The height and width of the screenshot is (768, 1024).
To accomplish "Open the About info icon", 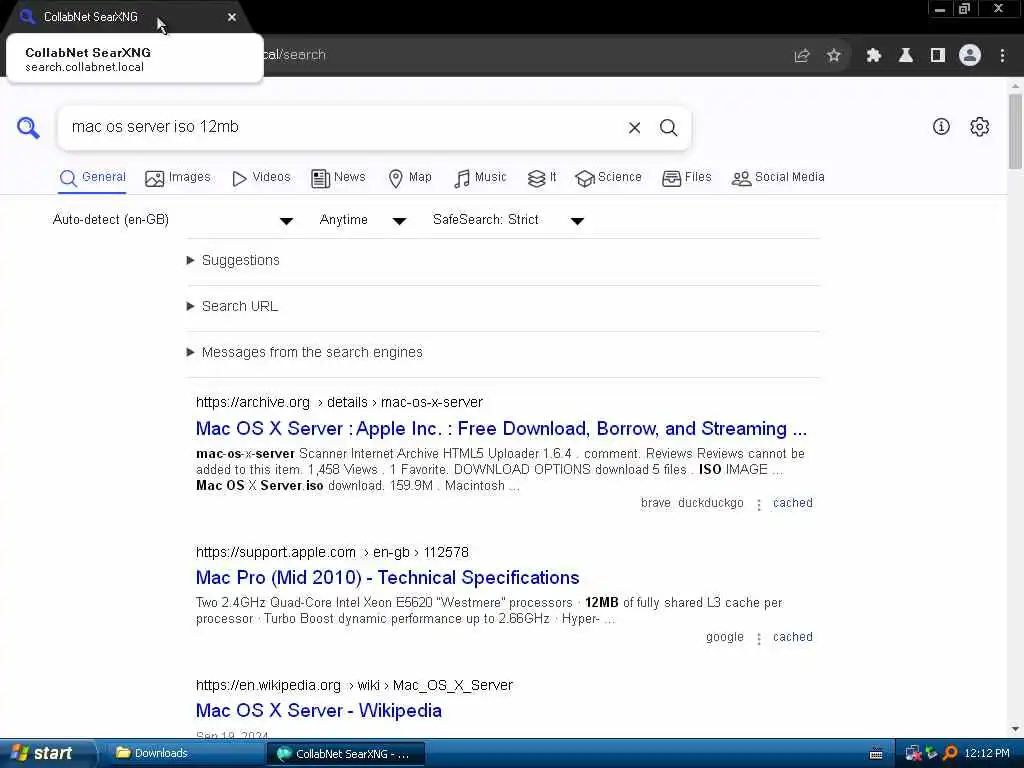I will click(x=941, y=127).
